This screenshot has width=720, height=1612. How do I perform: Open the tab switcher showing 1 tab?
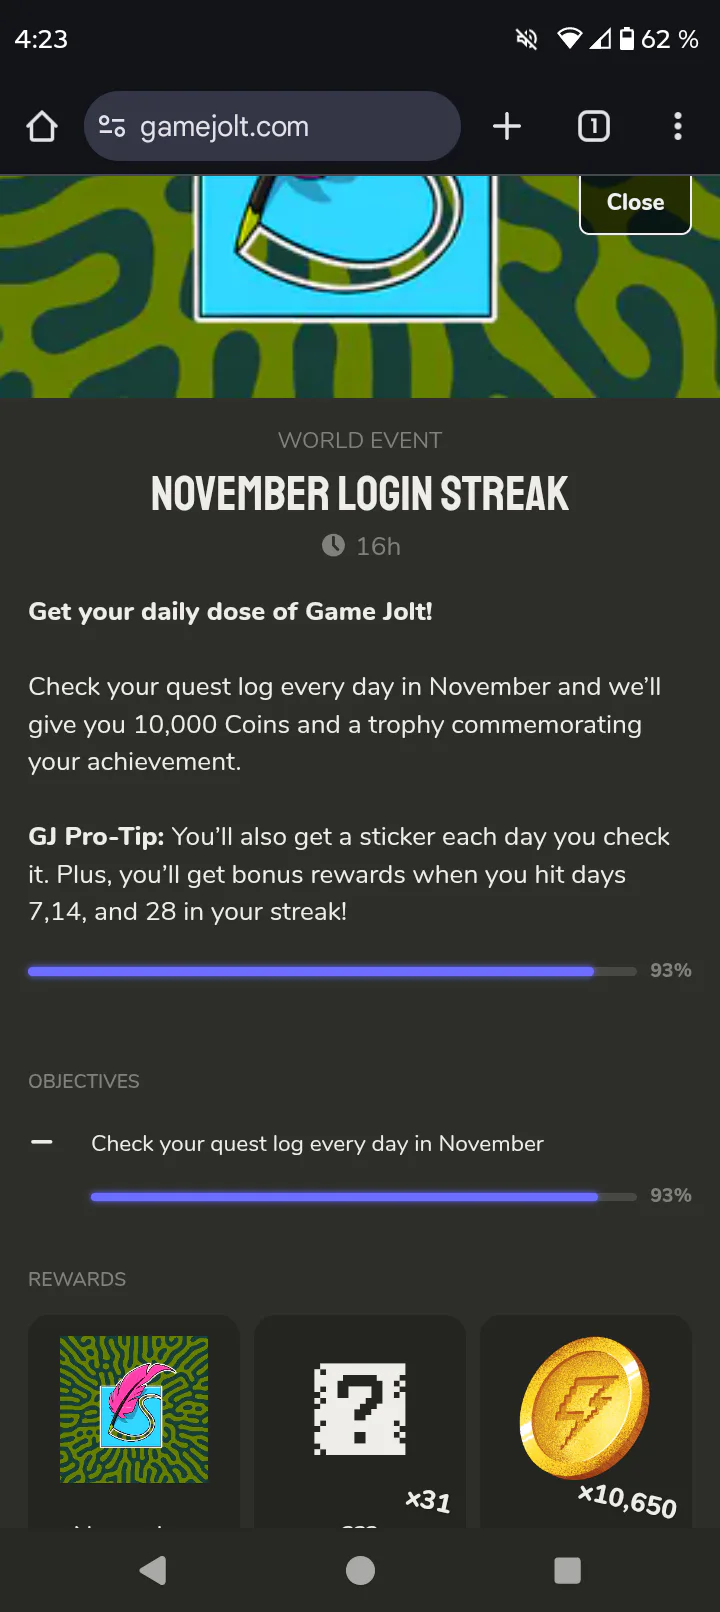tap(593, 126)
